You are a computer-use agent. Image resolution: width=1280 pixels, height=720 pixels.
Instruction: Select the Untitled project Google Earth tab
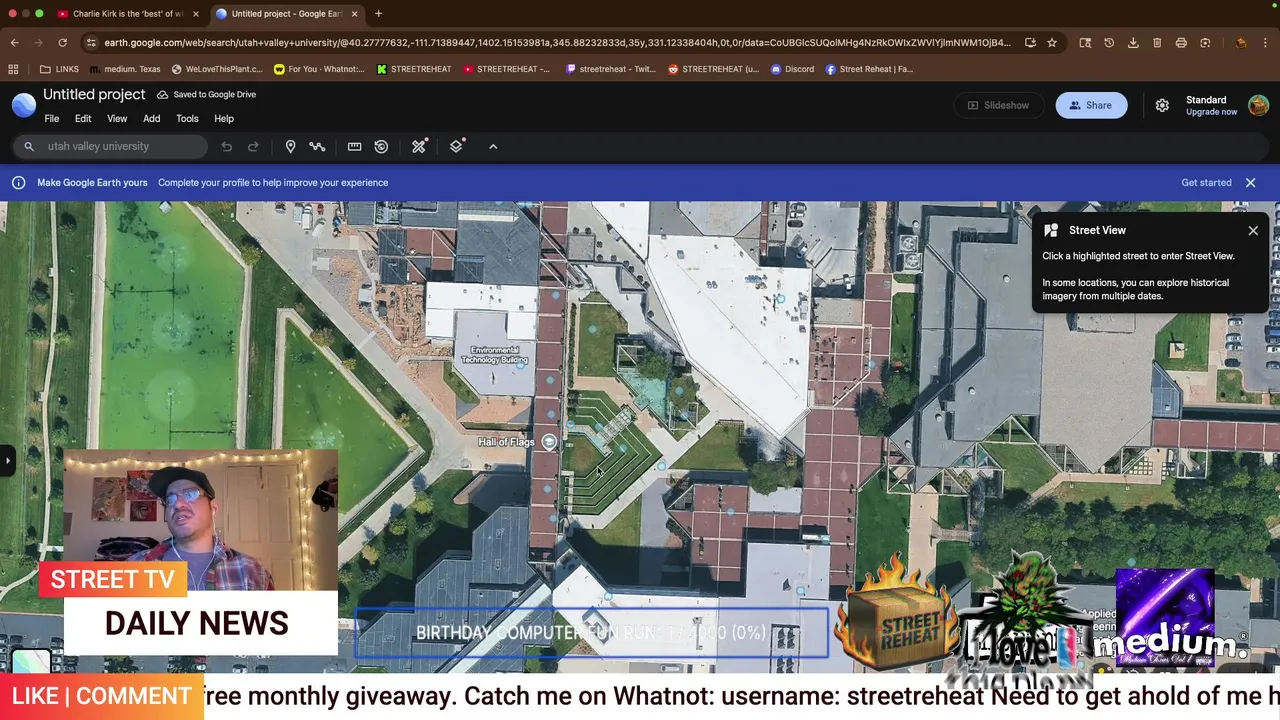[x=287, y=14]
